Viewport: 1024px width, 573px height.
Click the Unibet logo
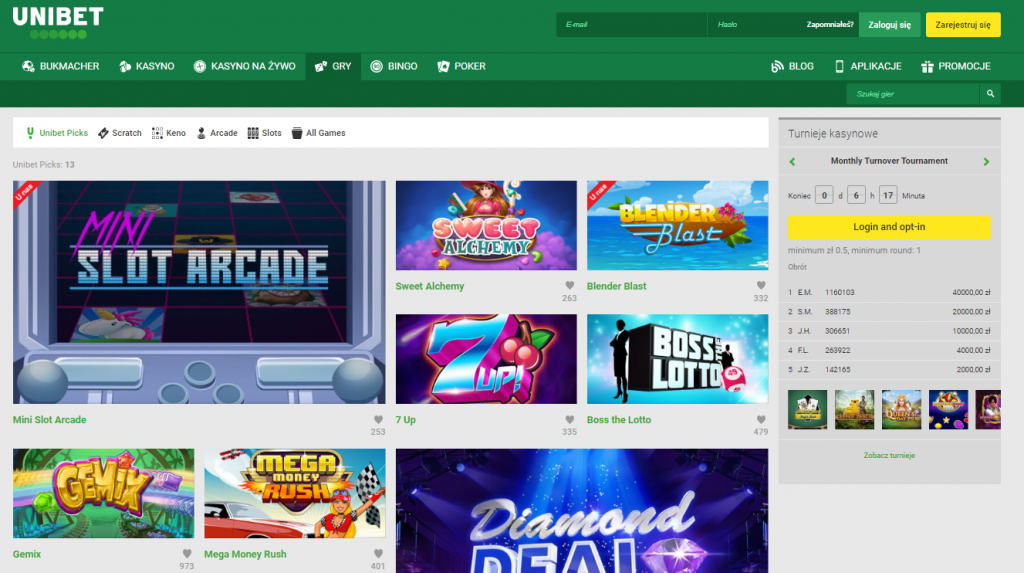(x=57, y=23)
